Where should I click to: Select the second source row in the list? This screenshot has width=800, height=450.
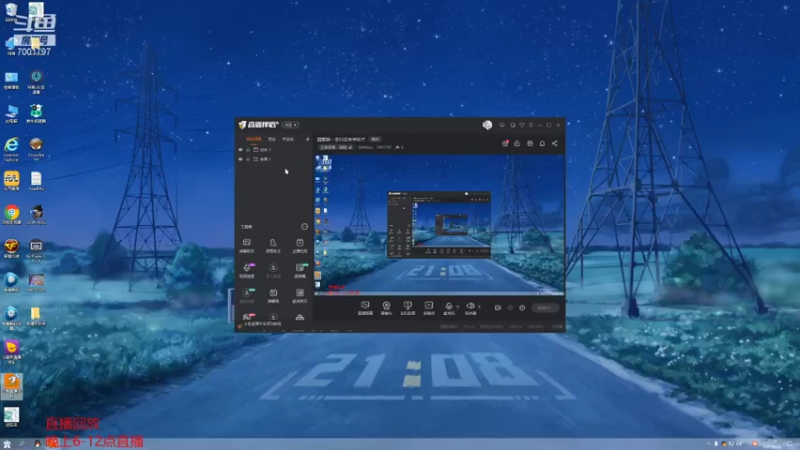point(274,159)
